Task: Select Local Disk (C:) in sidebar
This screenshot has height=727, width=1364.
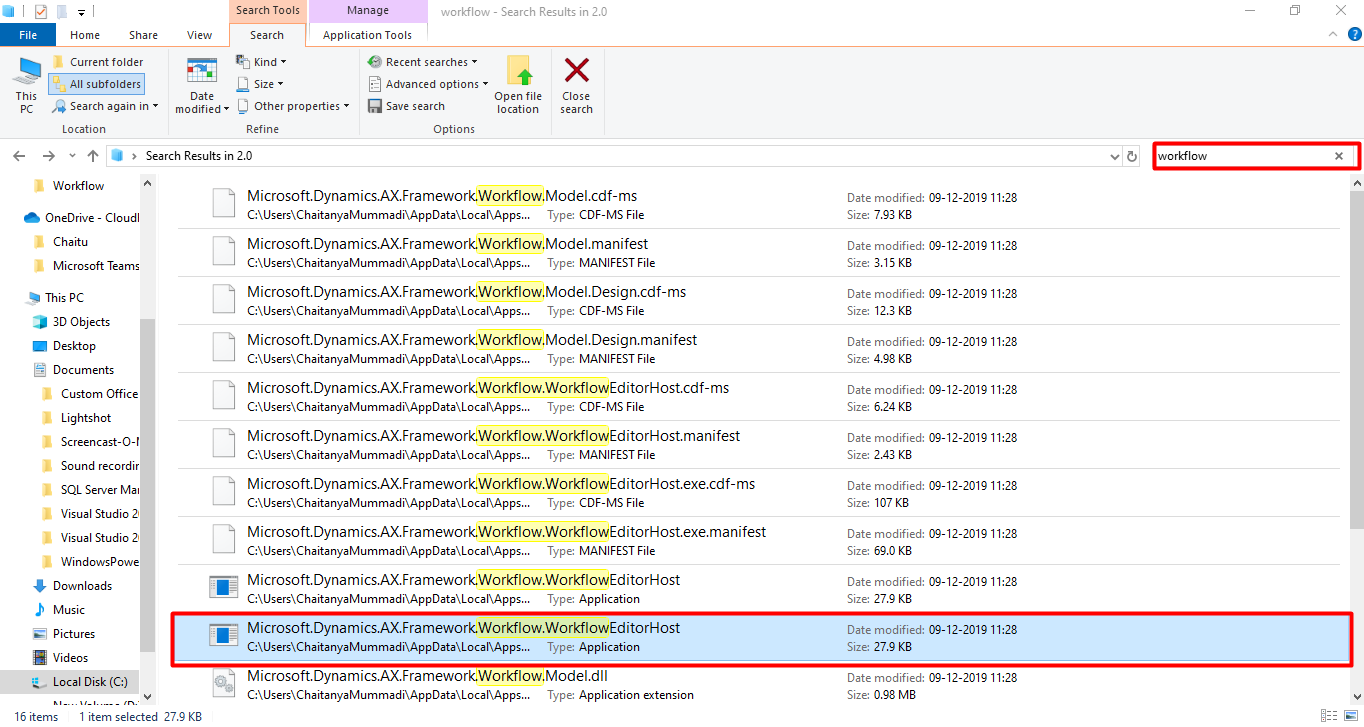Action: tap(90, 682)
